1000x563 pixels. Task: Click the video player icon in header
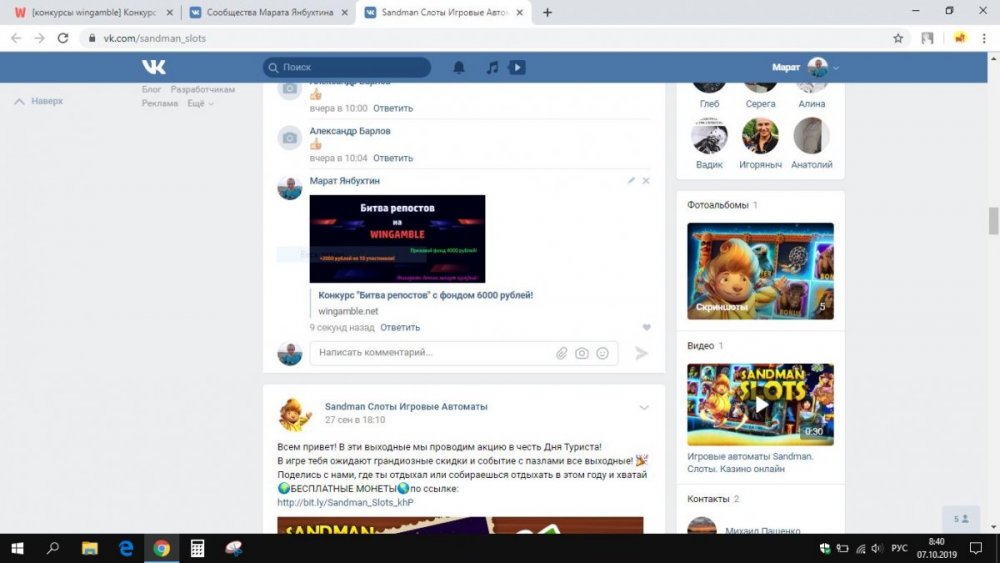[517, 68]
